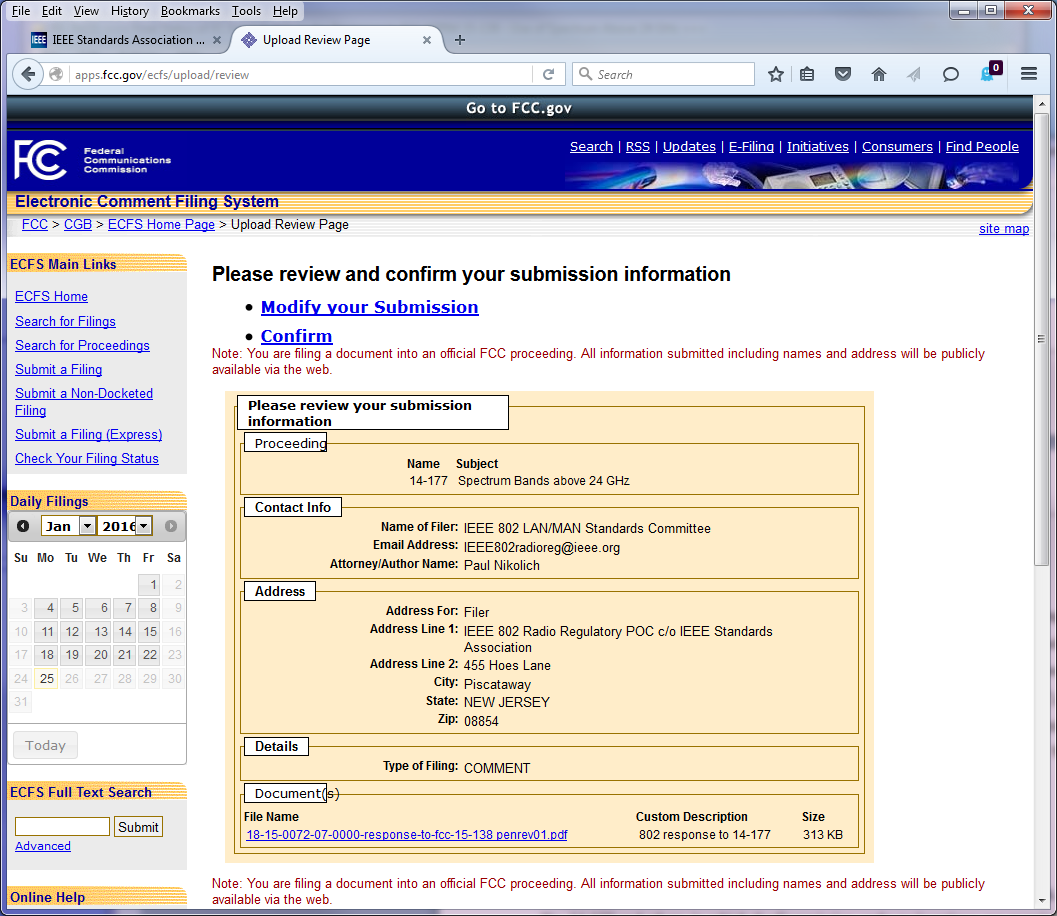This screenshot has width=1057, height=916.
Task: Click the FCC logo
Action: click(x=40, y=160)
